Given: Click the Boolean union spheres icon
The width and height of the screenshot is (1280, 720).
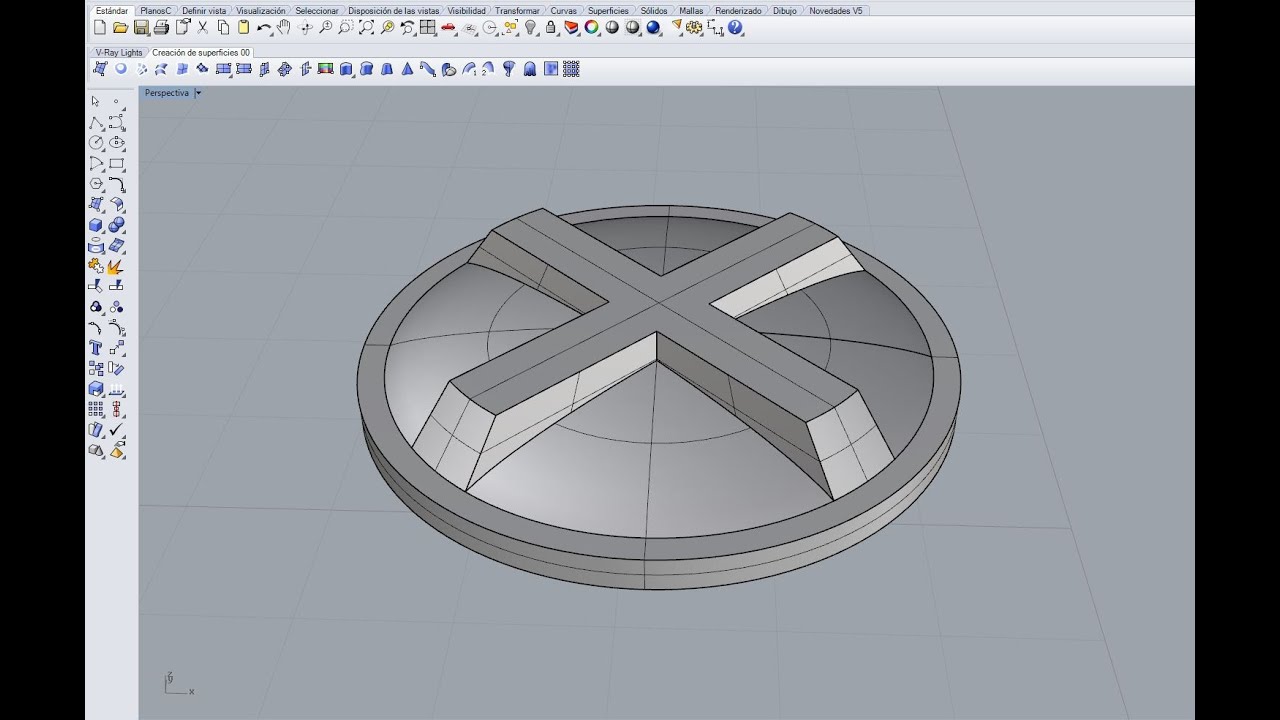Looking at the screenshot, I should [117, 225].
